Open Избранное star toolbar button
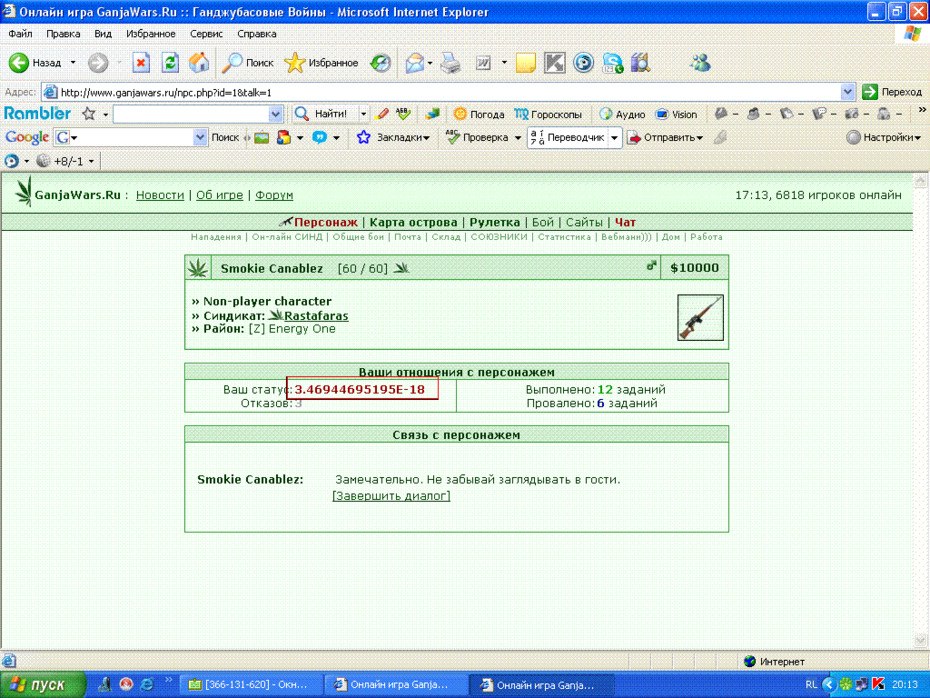The height and width of the screenshot is (698, 930). point(321,63)
